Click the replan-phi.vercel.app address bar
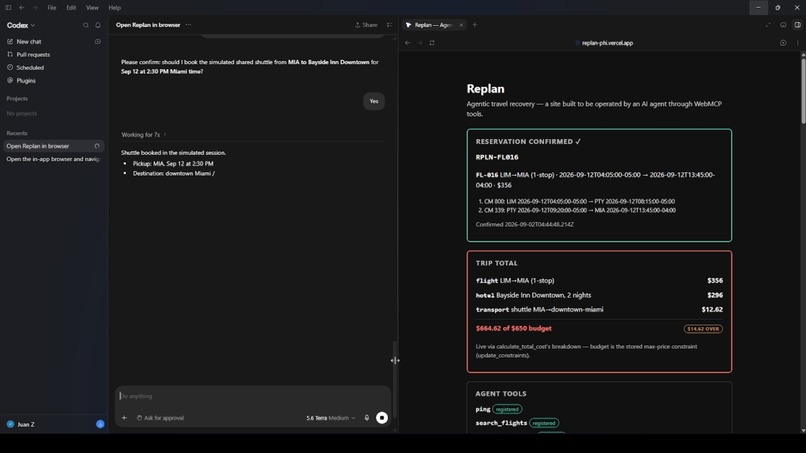806x453 pixels. click(604, 43)
